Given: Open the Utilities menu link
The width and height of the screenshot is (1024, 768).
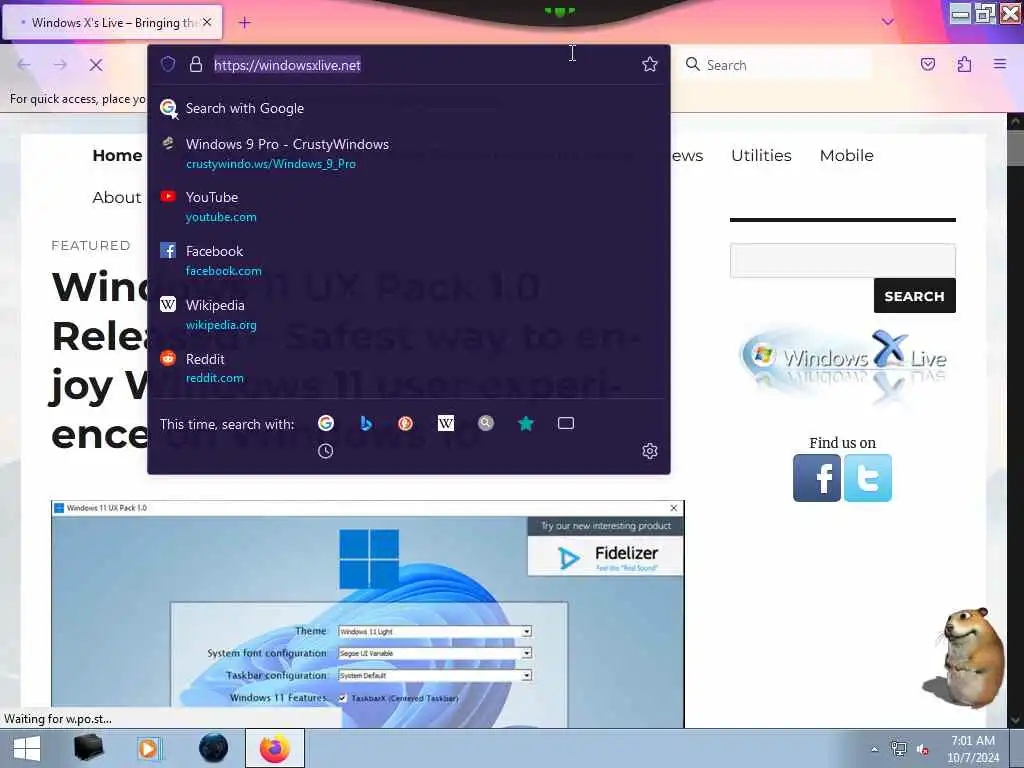Looking at the screenshot, I should pos(761,155).
